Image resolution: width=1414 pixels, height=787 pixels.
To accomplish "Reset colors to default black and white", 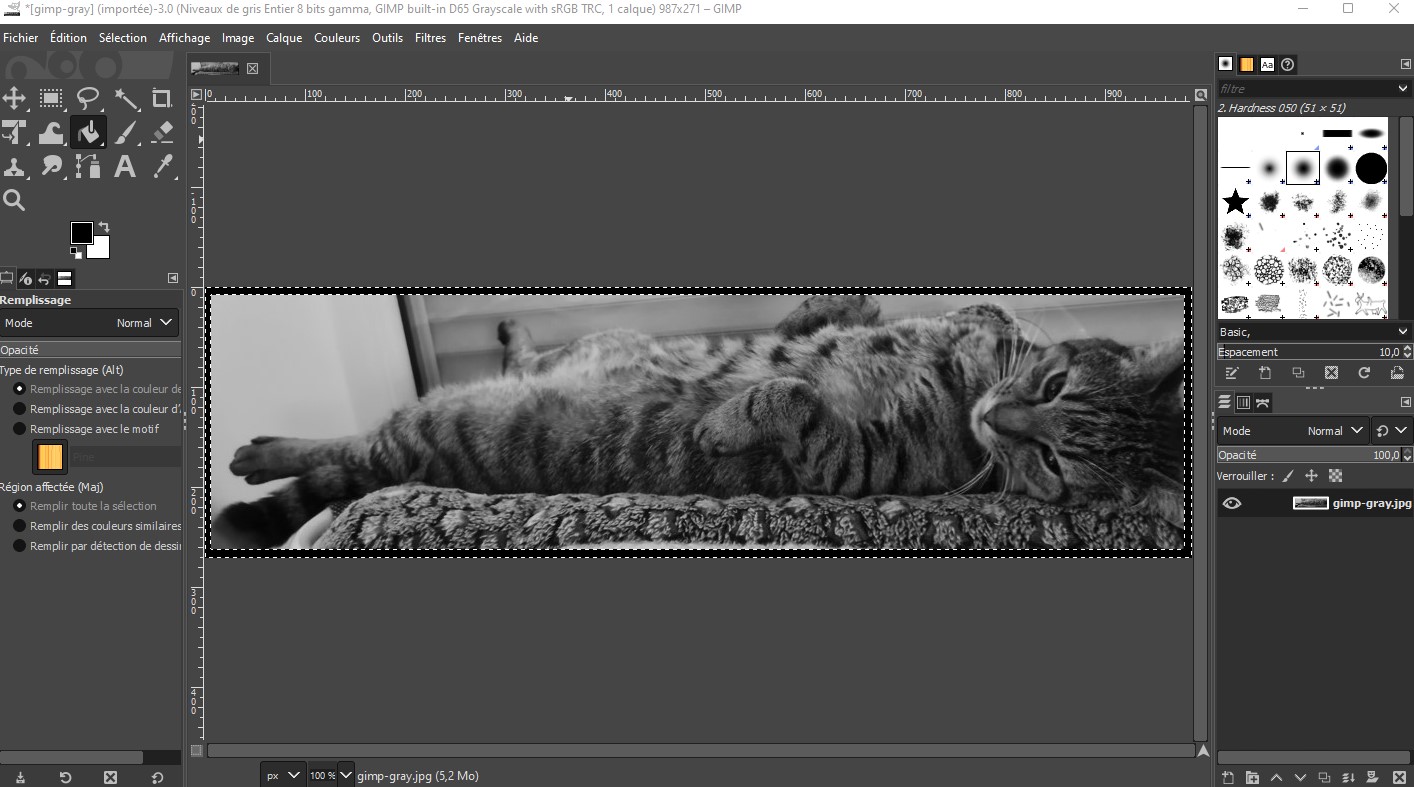I will 75,252.
